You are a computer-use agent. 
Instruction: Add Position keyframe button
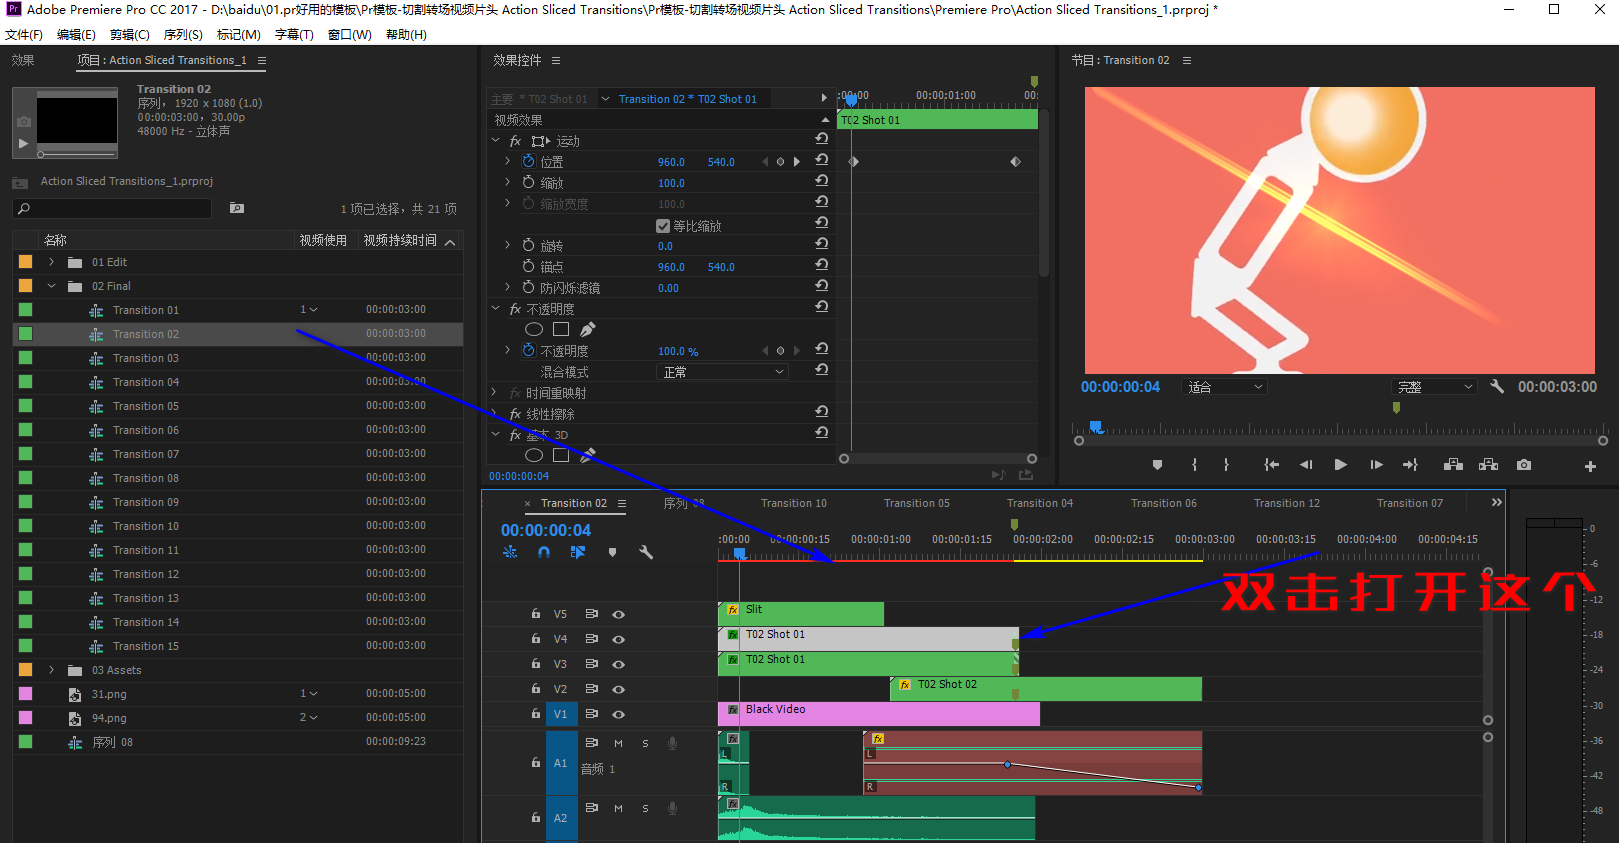pyautogui.click(x=780, y=161)
